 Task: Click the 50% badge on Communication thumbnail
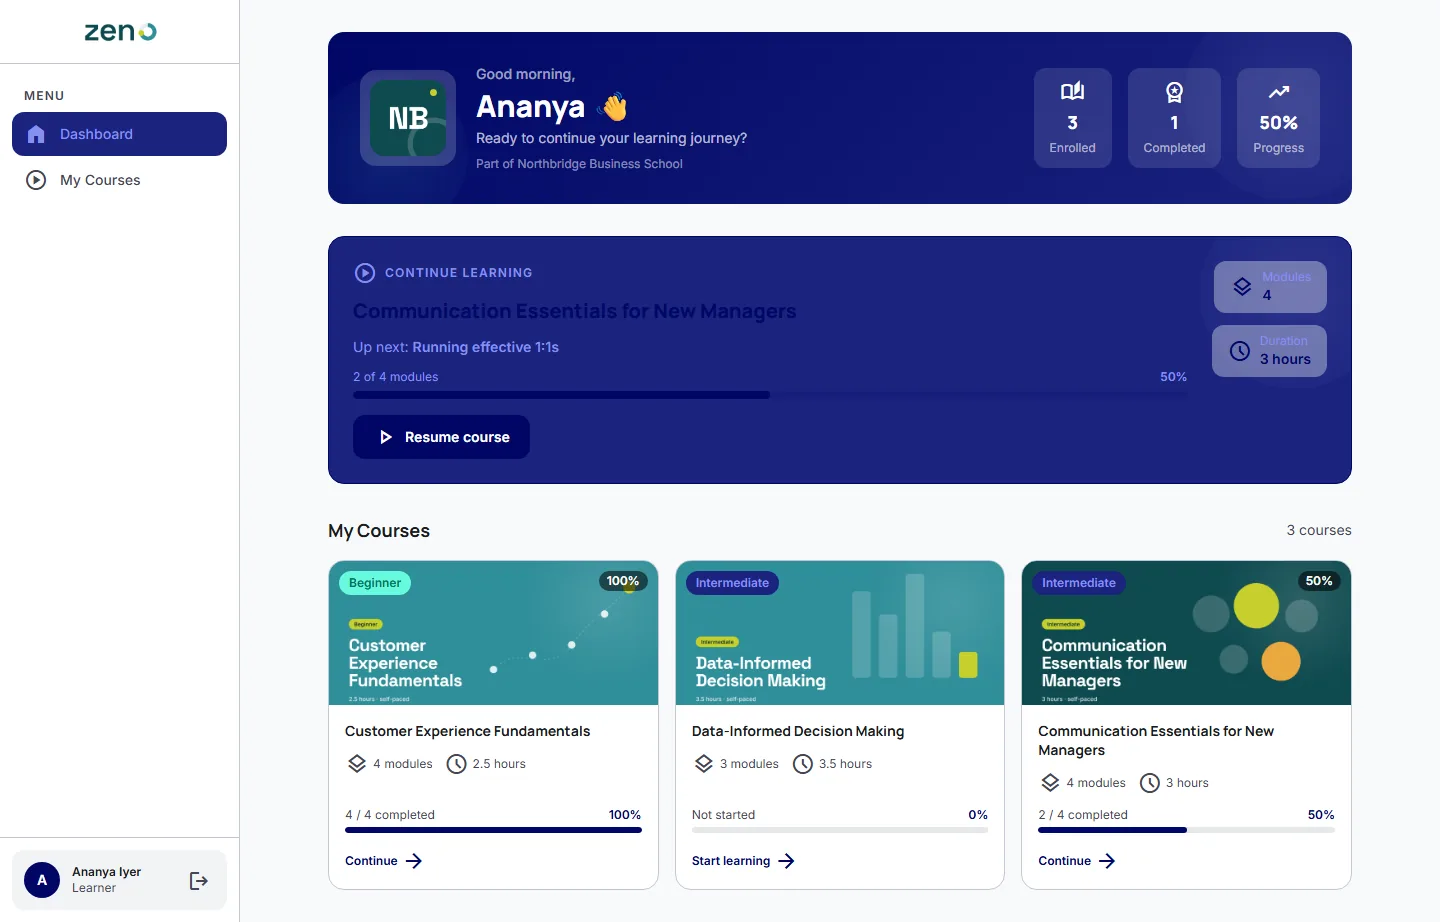[x=1319, y=581]
